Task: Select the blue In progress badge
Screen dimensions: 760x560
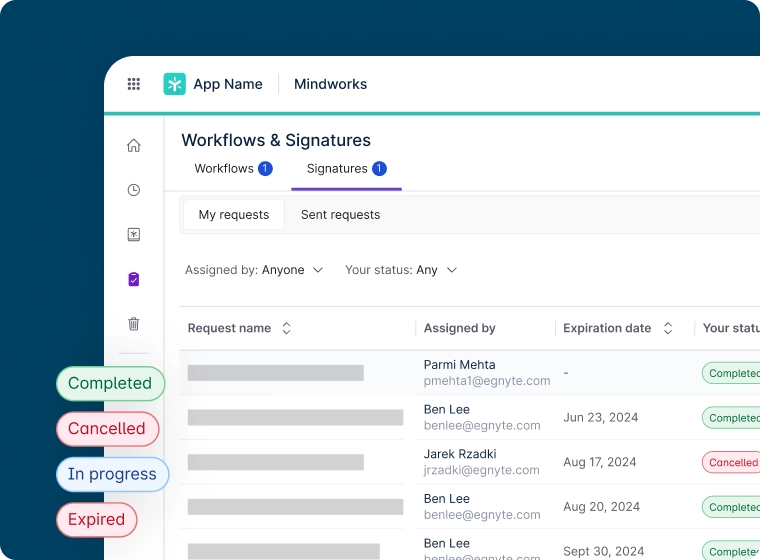Action: click(x=112, y=474)
